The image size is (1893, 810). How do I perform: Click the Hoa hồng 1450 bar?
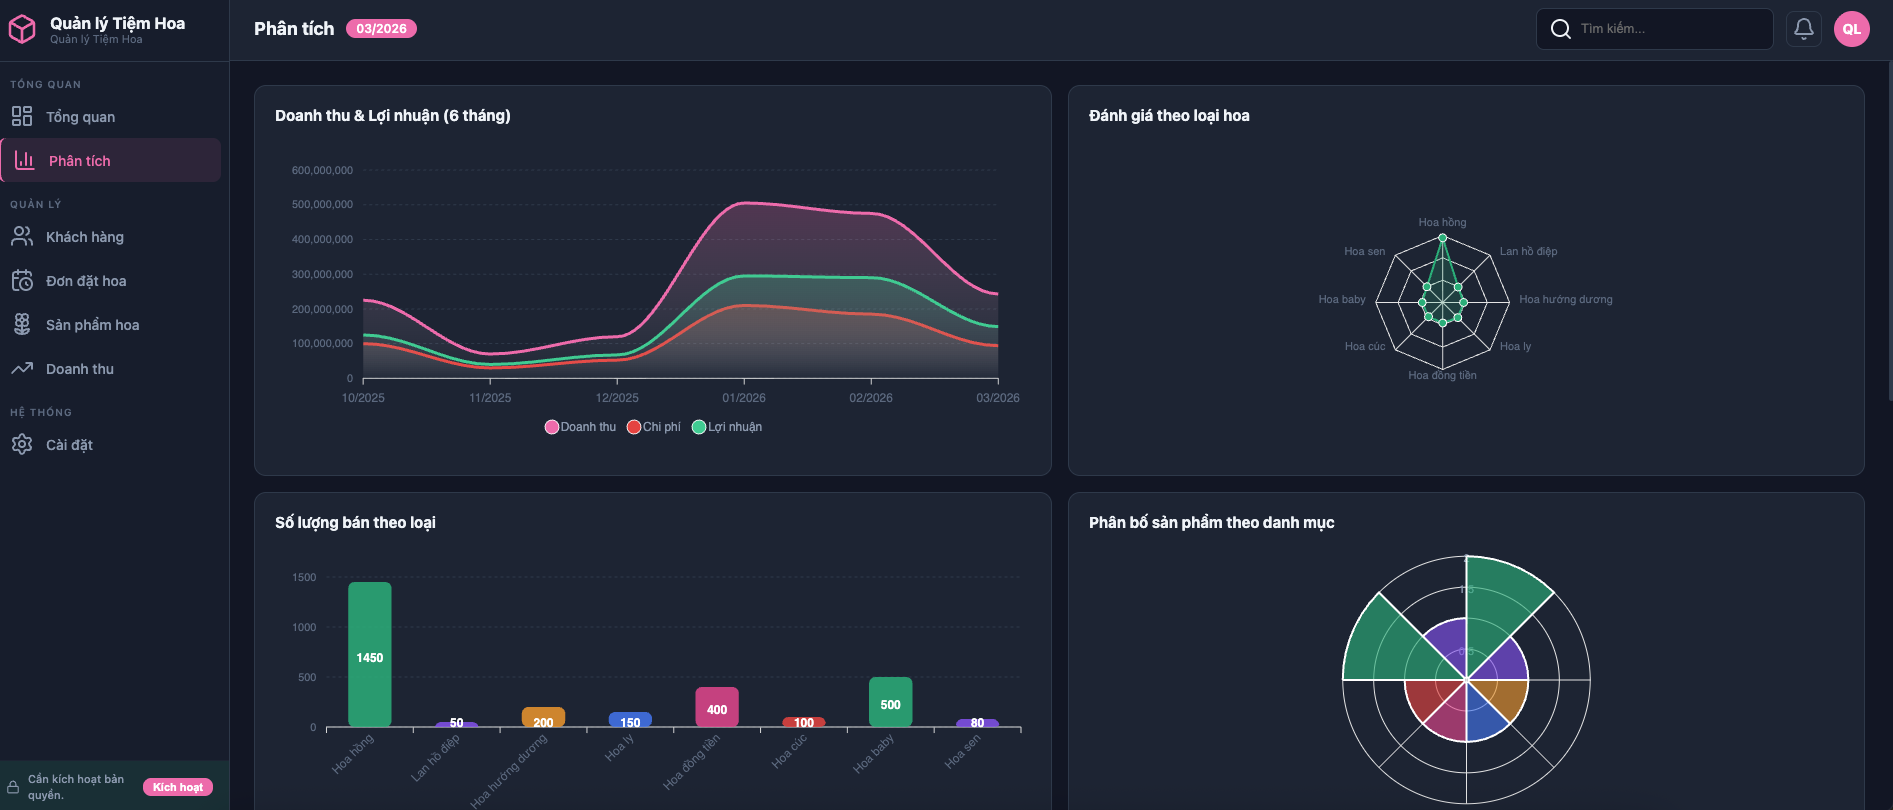pyautogui.click(x=370, y=654)
